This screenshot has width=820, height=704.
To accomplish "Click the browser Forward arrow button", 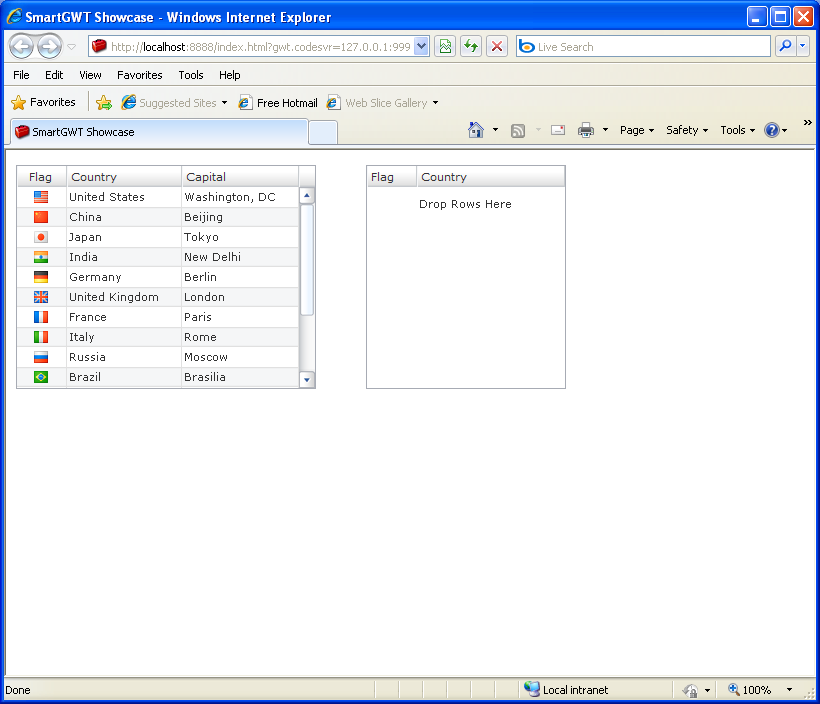I will [49, 47].
